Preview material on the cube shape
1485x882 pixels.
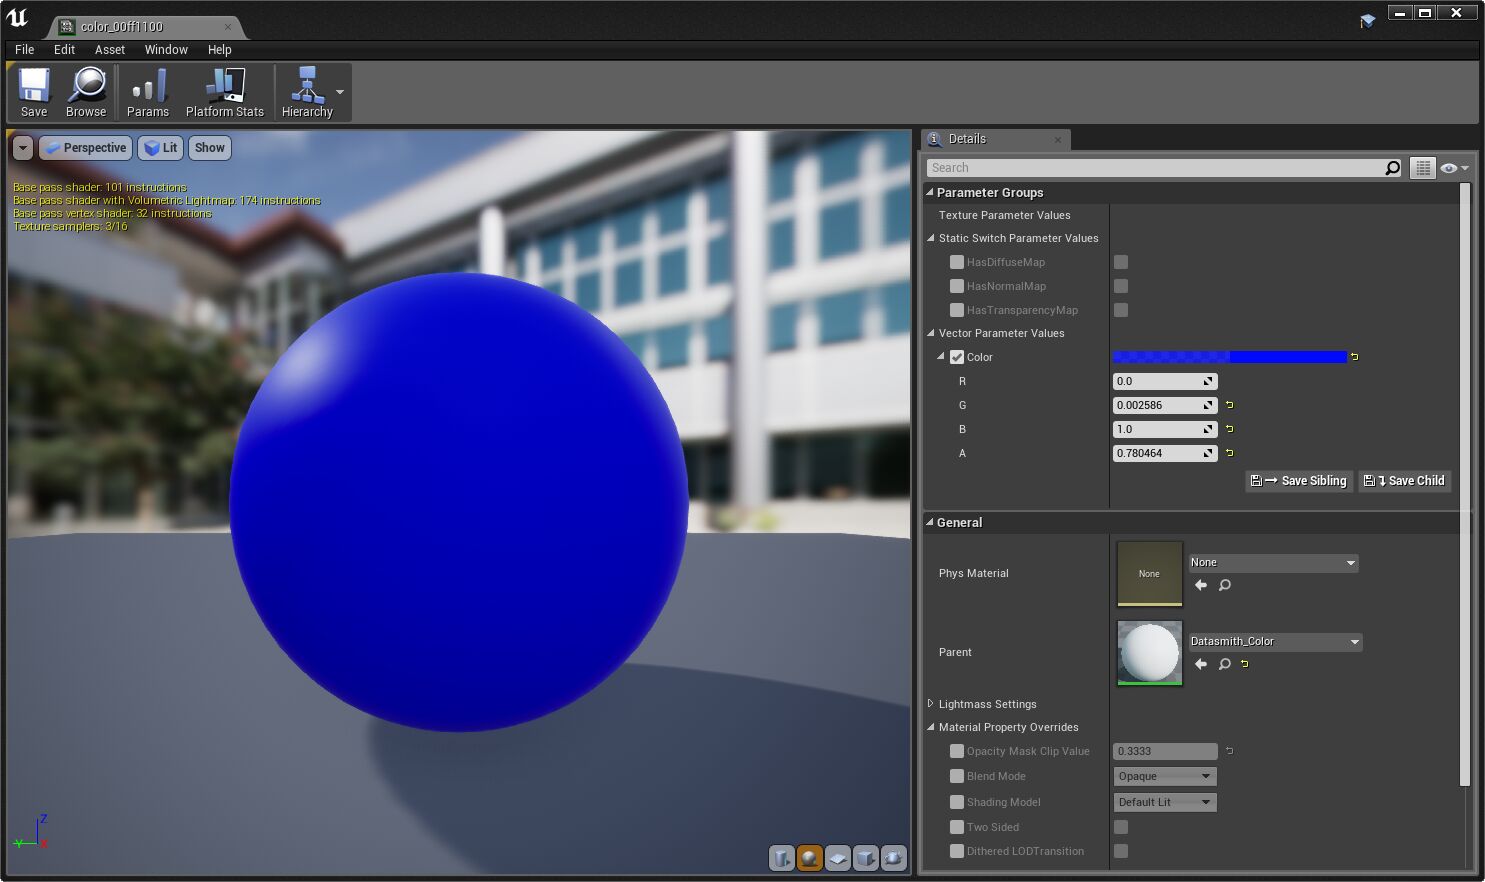coord(865,858)
